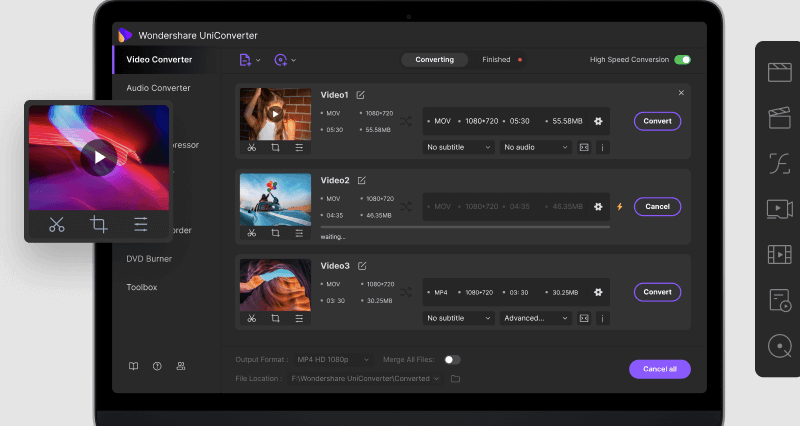Open Output Format MP4 HD 1080p dropdown
800x426 pixels.
click(333, 360)
